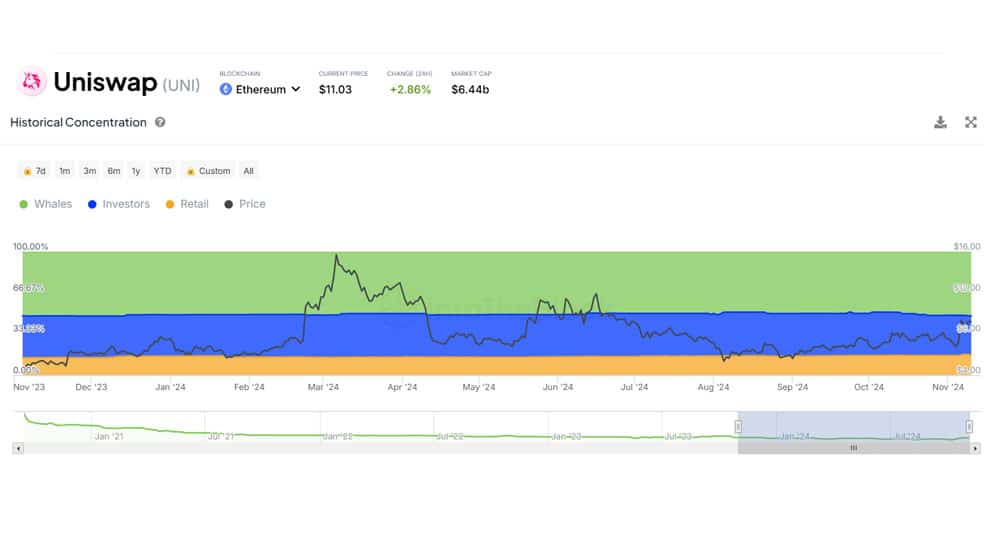The image size is (984, 554).
Task: Click the +2.86% change value
Action: pos(410,90)
